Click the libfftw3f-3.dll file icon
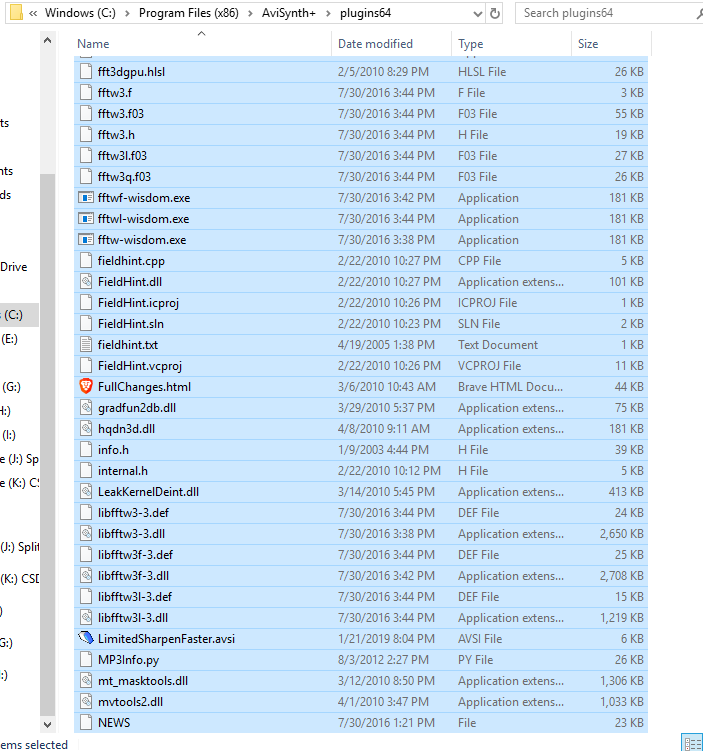Screen dimensions: 703x751 (x=86, y=576)
